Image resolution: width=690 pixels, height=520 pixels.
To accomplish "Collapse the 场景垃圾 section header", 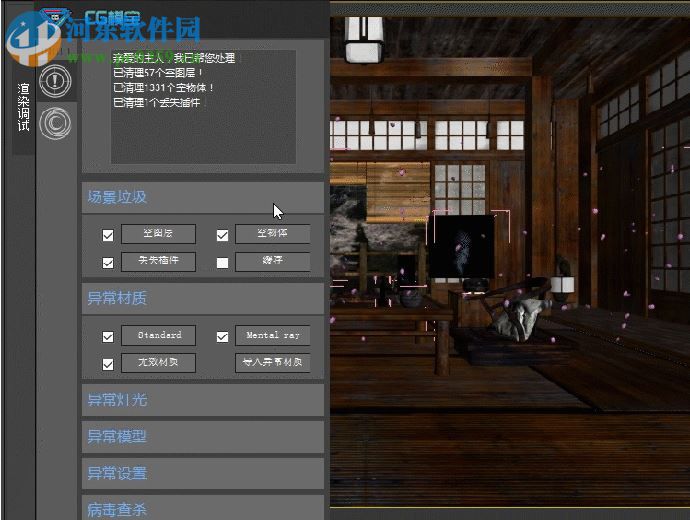I will pos(203,198).
